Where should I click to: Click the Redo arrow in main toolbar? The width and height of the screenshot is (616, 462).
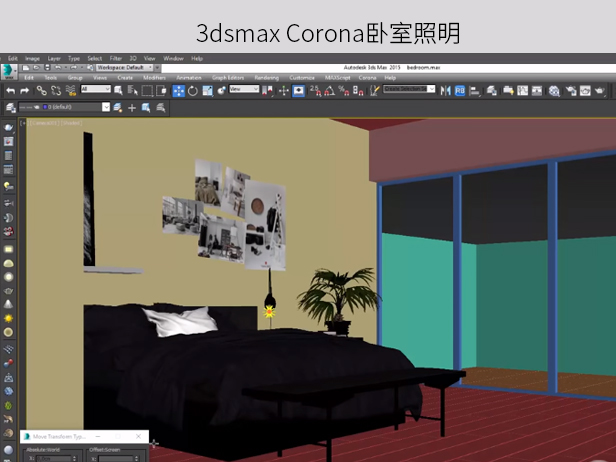click(25, 90)
